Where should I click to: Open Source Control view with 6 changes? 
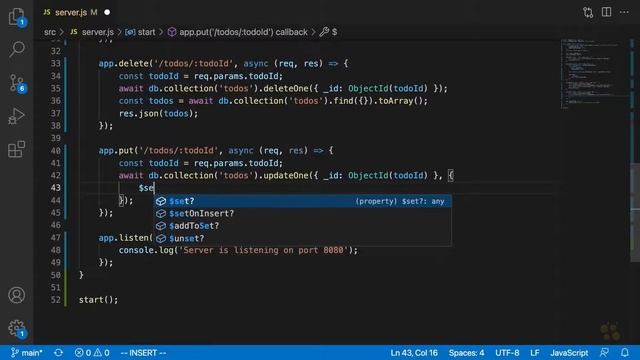(x=17, y=83)
